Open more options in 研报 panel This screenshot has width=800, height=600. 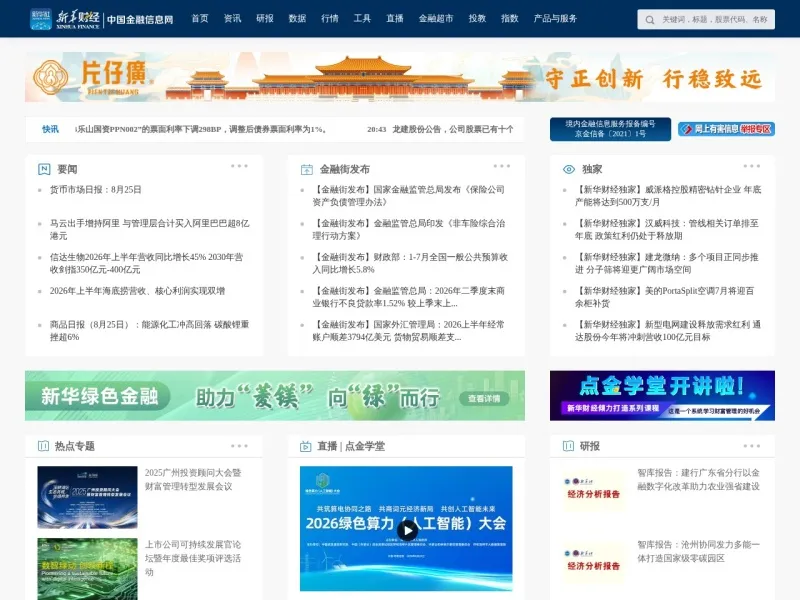752,446
